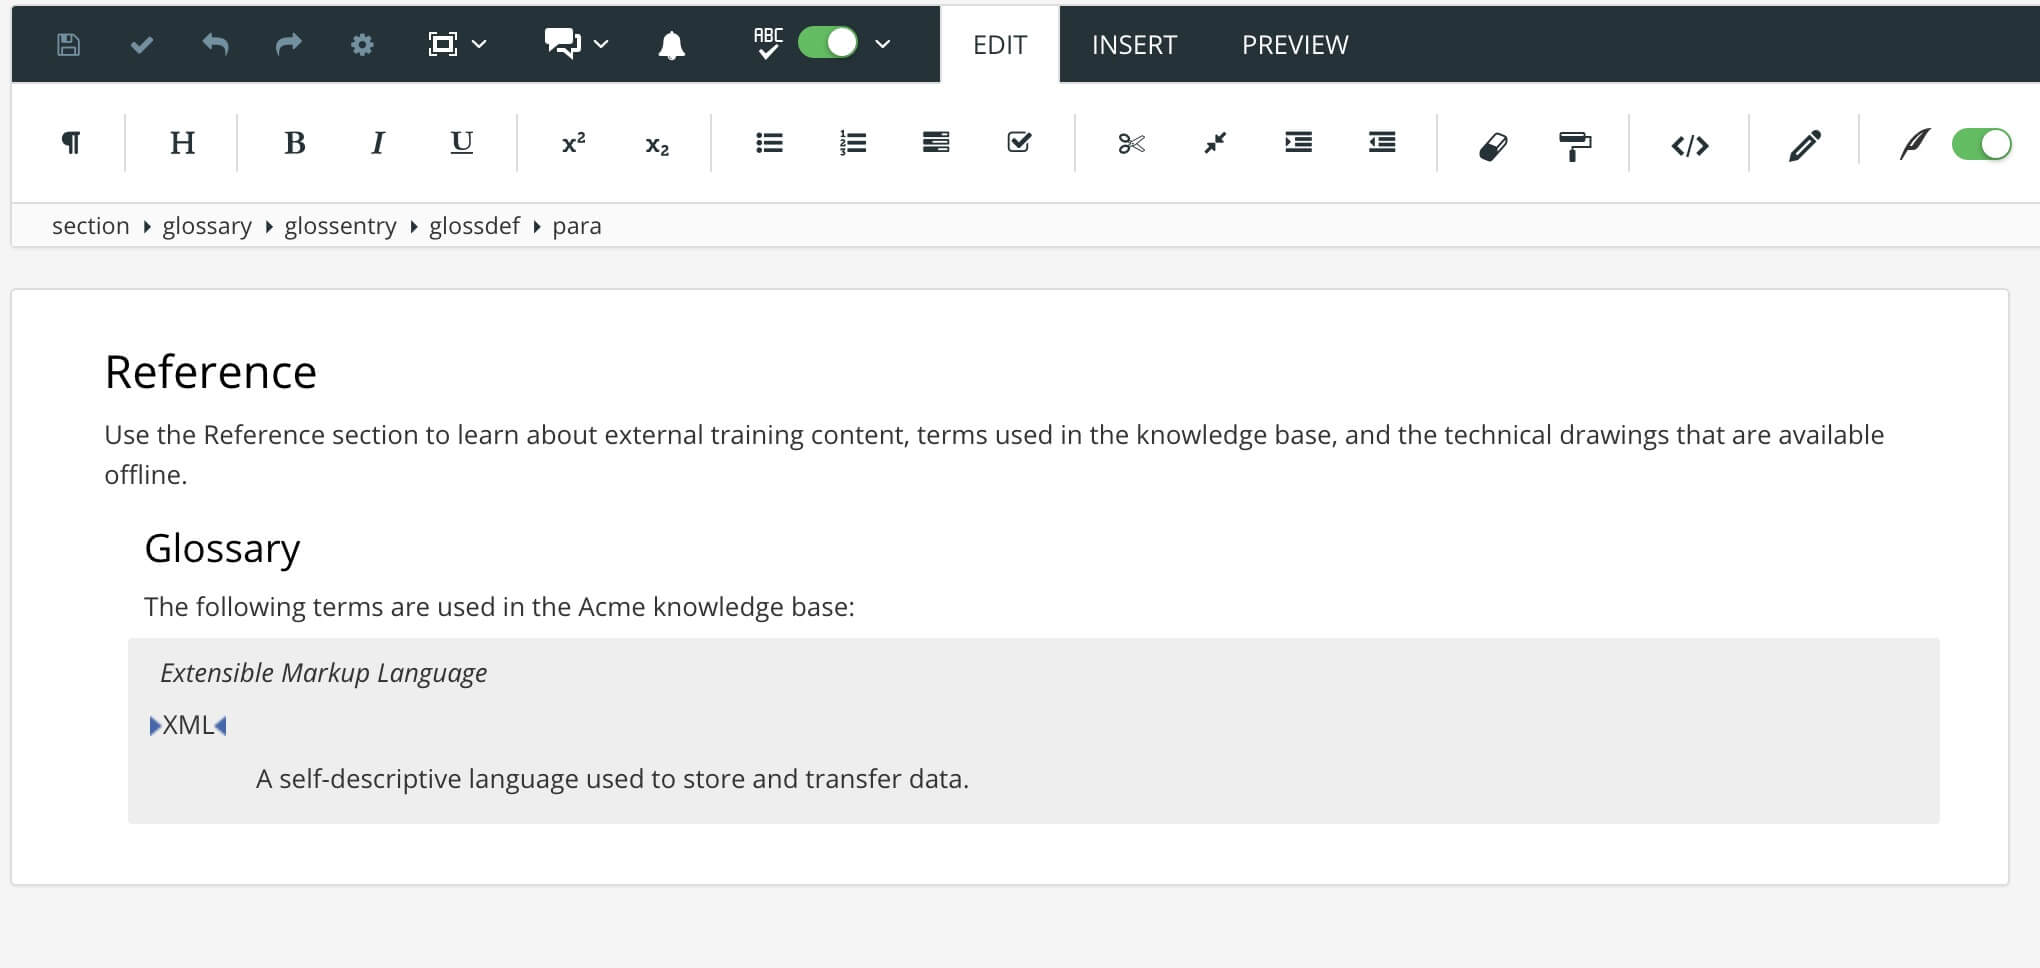The width and height of the screenshot is (2040, 968).
Task: Insert a code block using </> icon
Action: point(1689,143)
